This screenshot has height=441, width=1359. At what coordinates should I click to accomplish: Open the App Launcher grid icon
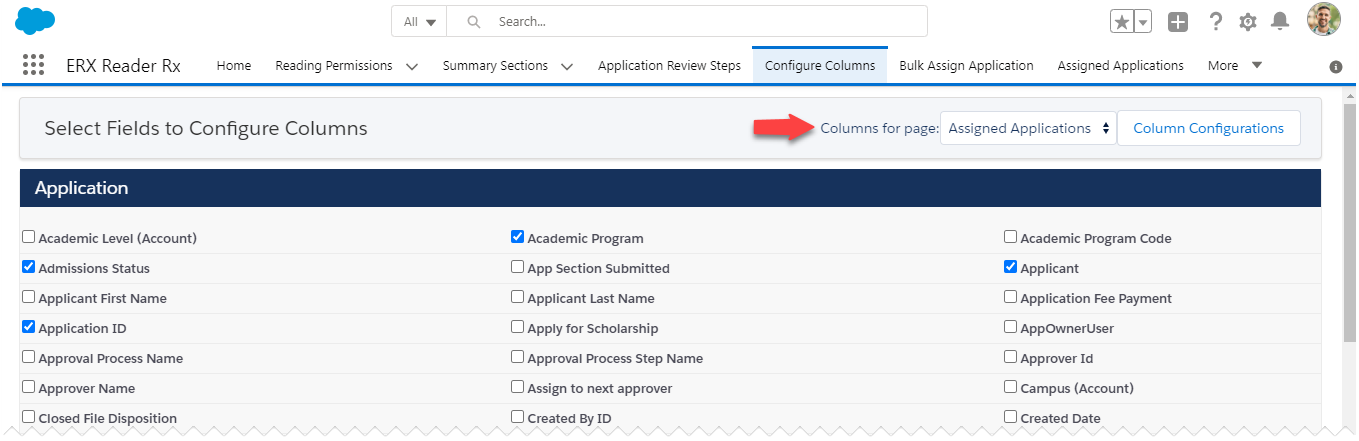(34, 65)
